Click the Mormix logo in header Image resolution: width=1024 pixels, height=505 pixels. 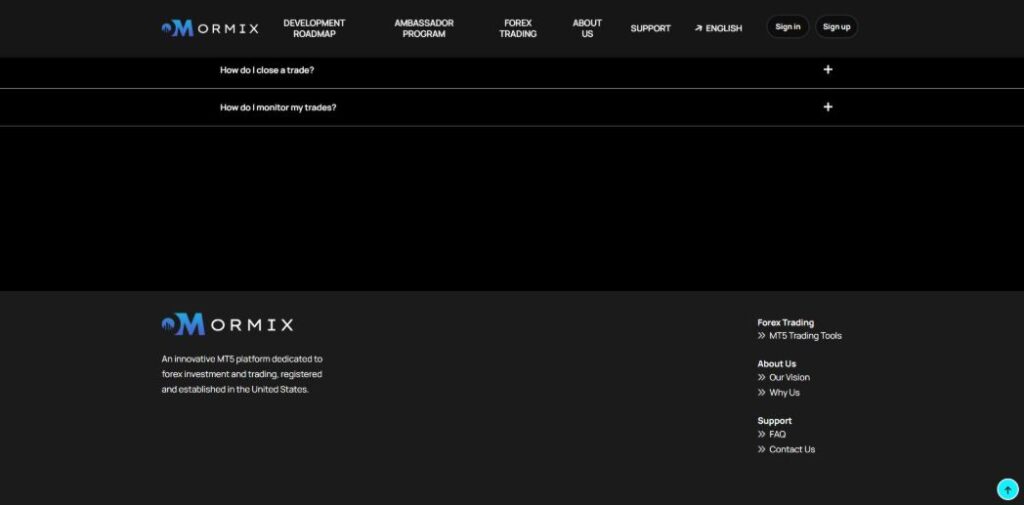pyautogui.click(x=210, y=28)
